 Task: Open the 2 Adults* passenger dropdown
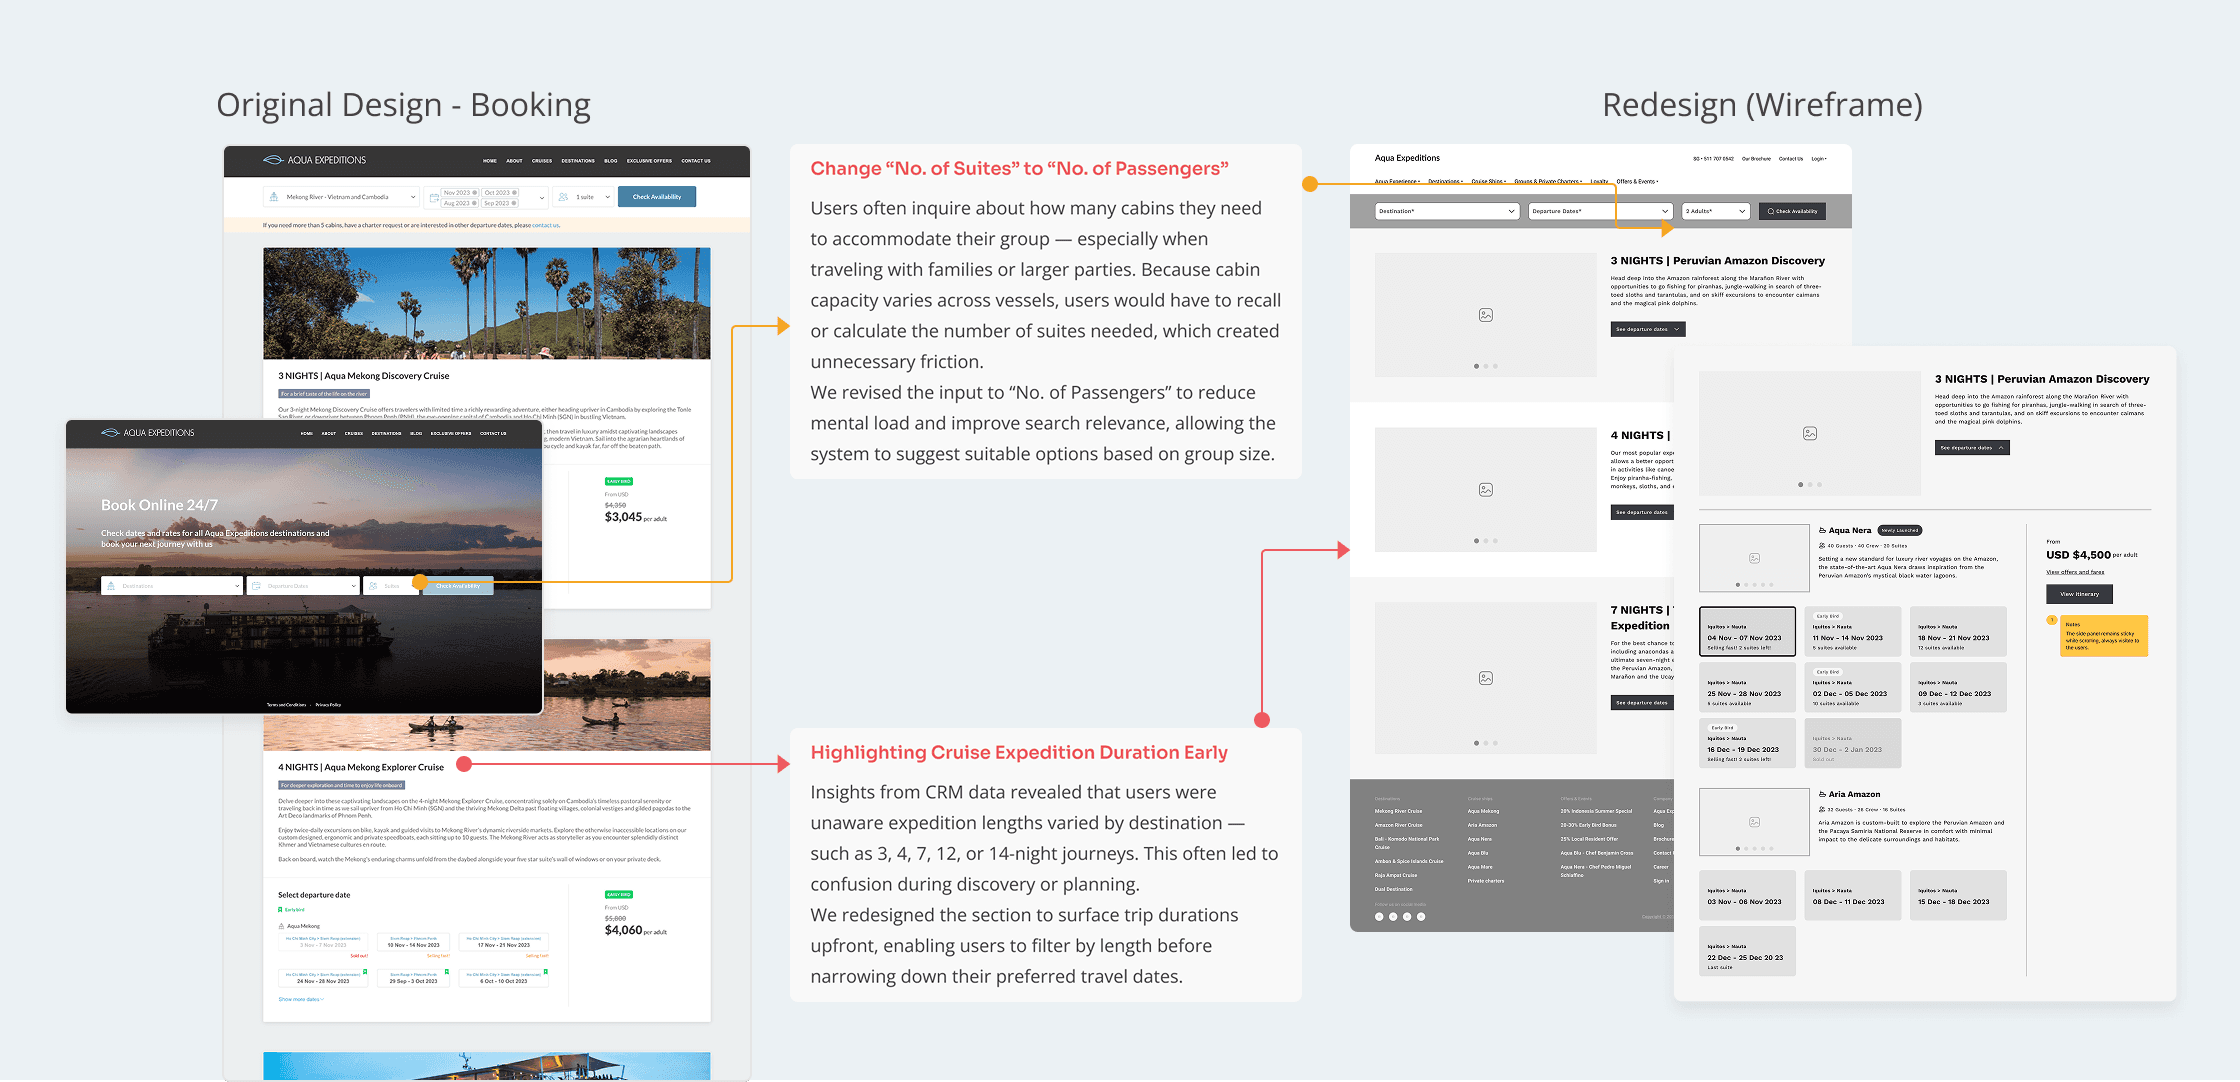tap(1715, 211)
